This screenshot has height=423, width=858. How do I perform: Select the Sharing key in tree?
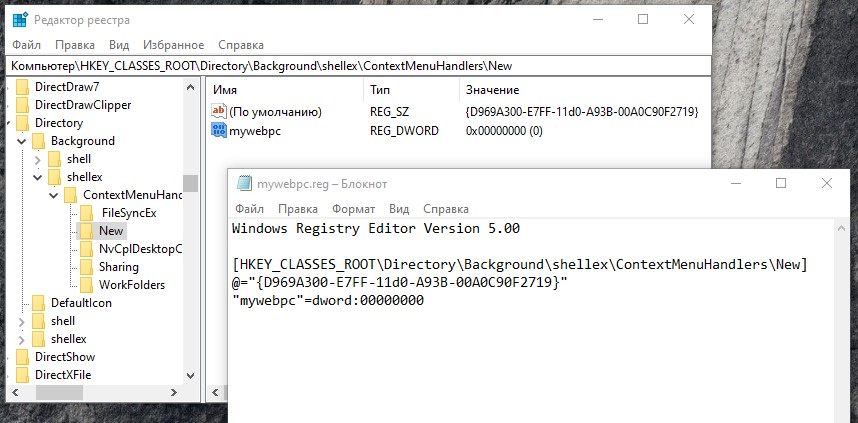coord(118,267)
